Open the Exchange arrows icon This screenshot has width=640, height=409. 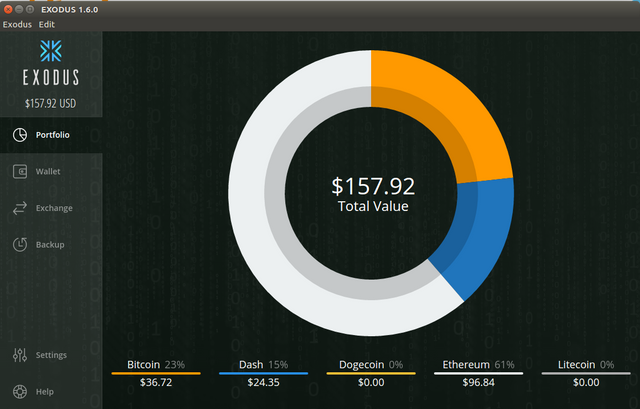tap(20, 208)
